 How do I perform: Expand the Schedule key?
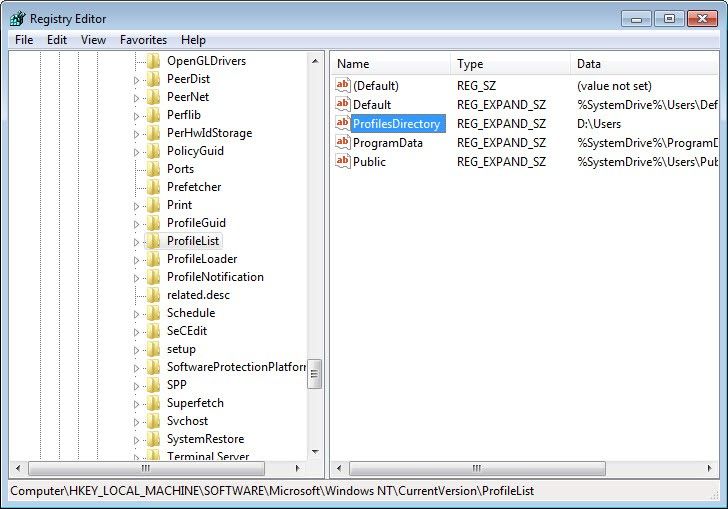tap(136, 314)
